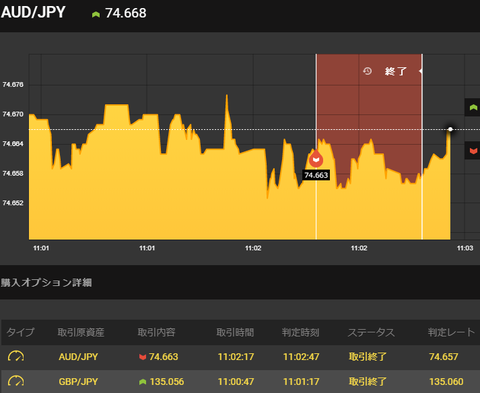Click GBP/JPY asset name in the table

pyautogui.click(x=78, y=382)
